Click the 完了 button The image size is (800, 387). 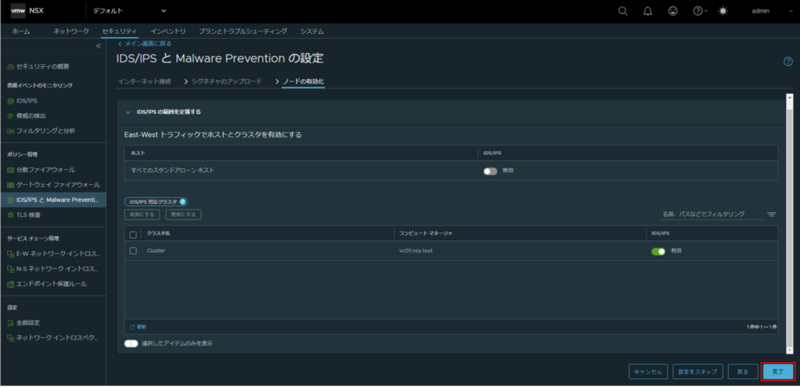[778, 372]
